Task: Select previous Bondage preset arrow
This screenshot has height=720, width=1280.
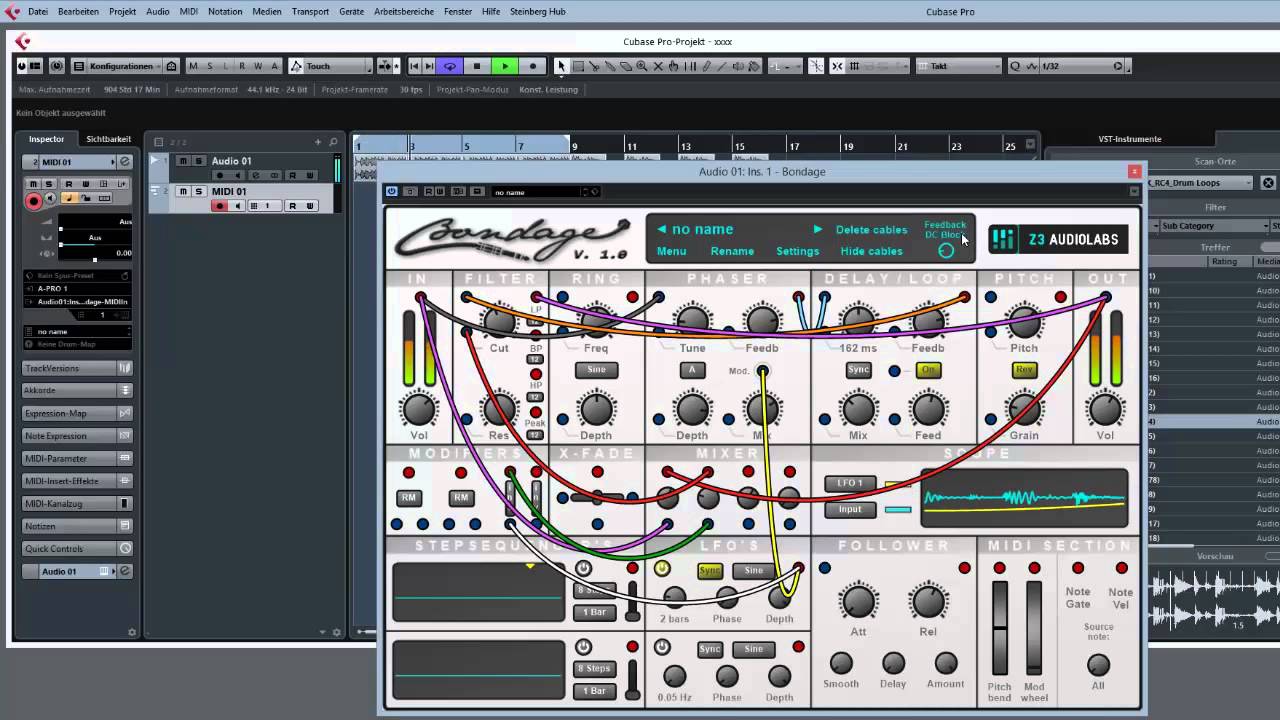Action: pos(661,229)
